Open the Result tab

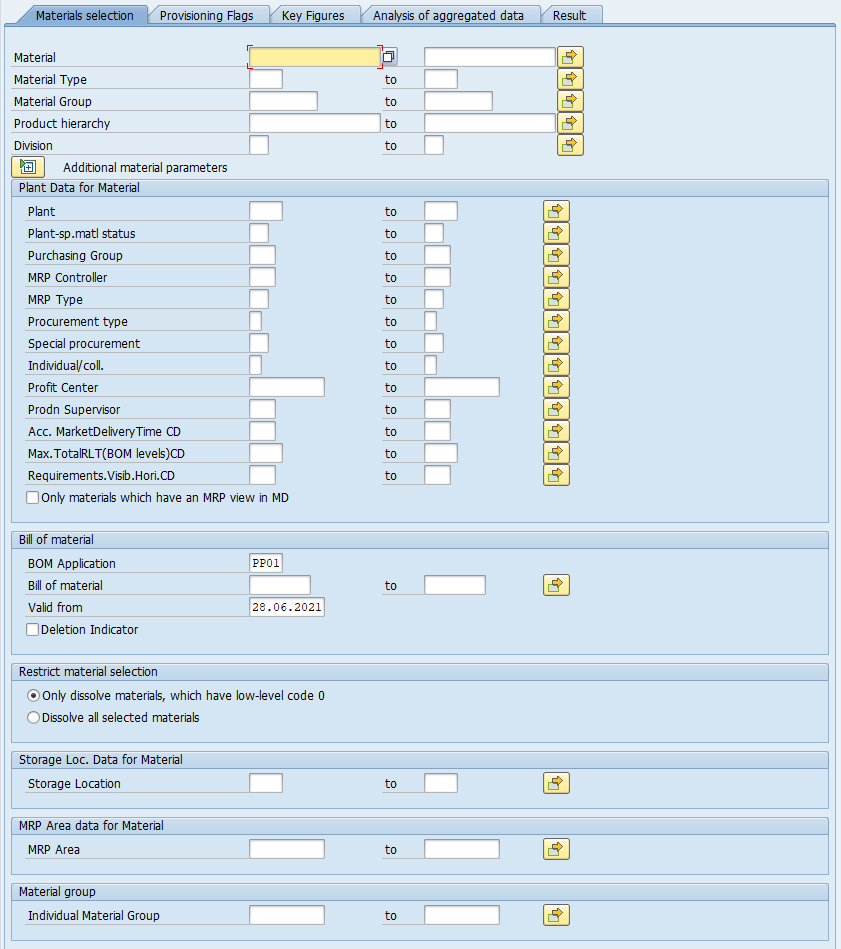click(569, 15)
